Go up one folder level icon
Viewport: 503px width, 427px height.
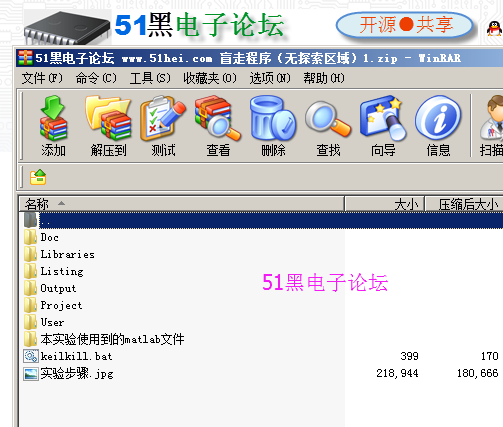pos(38,177)
